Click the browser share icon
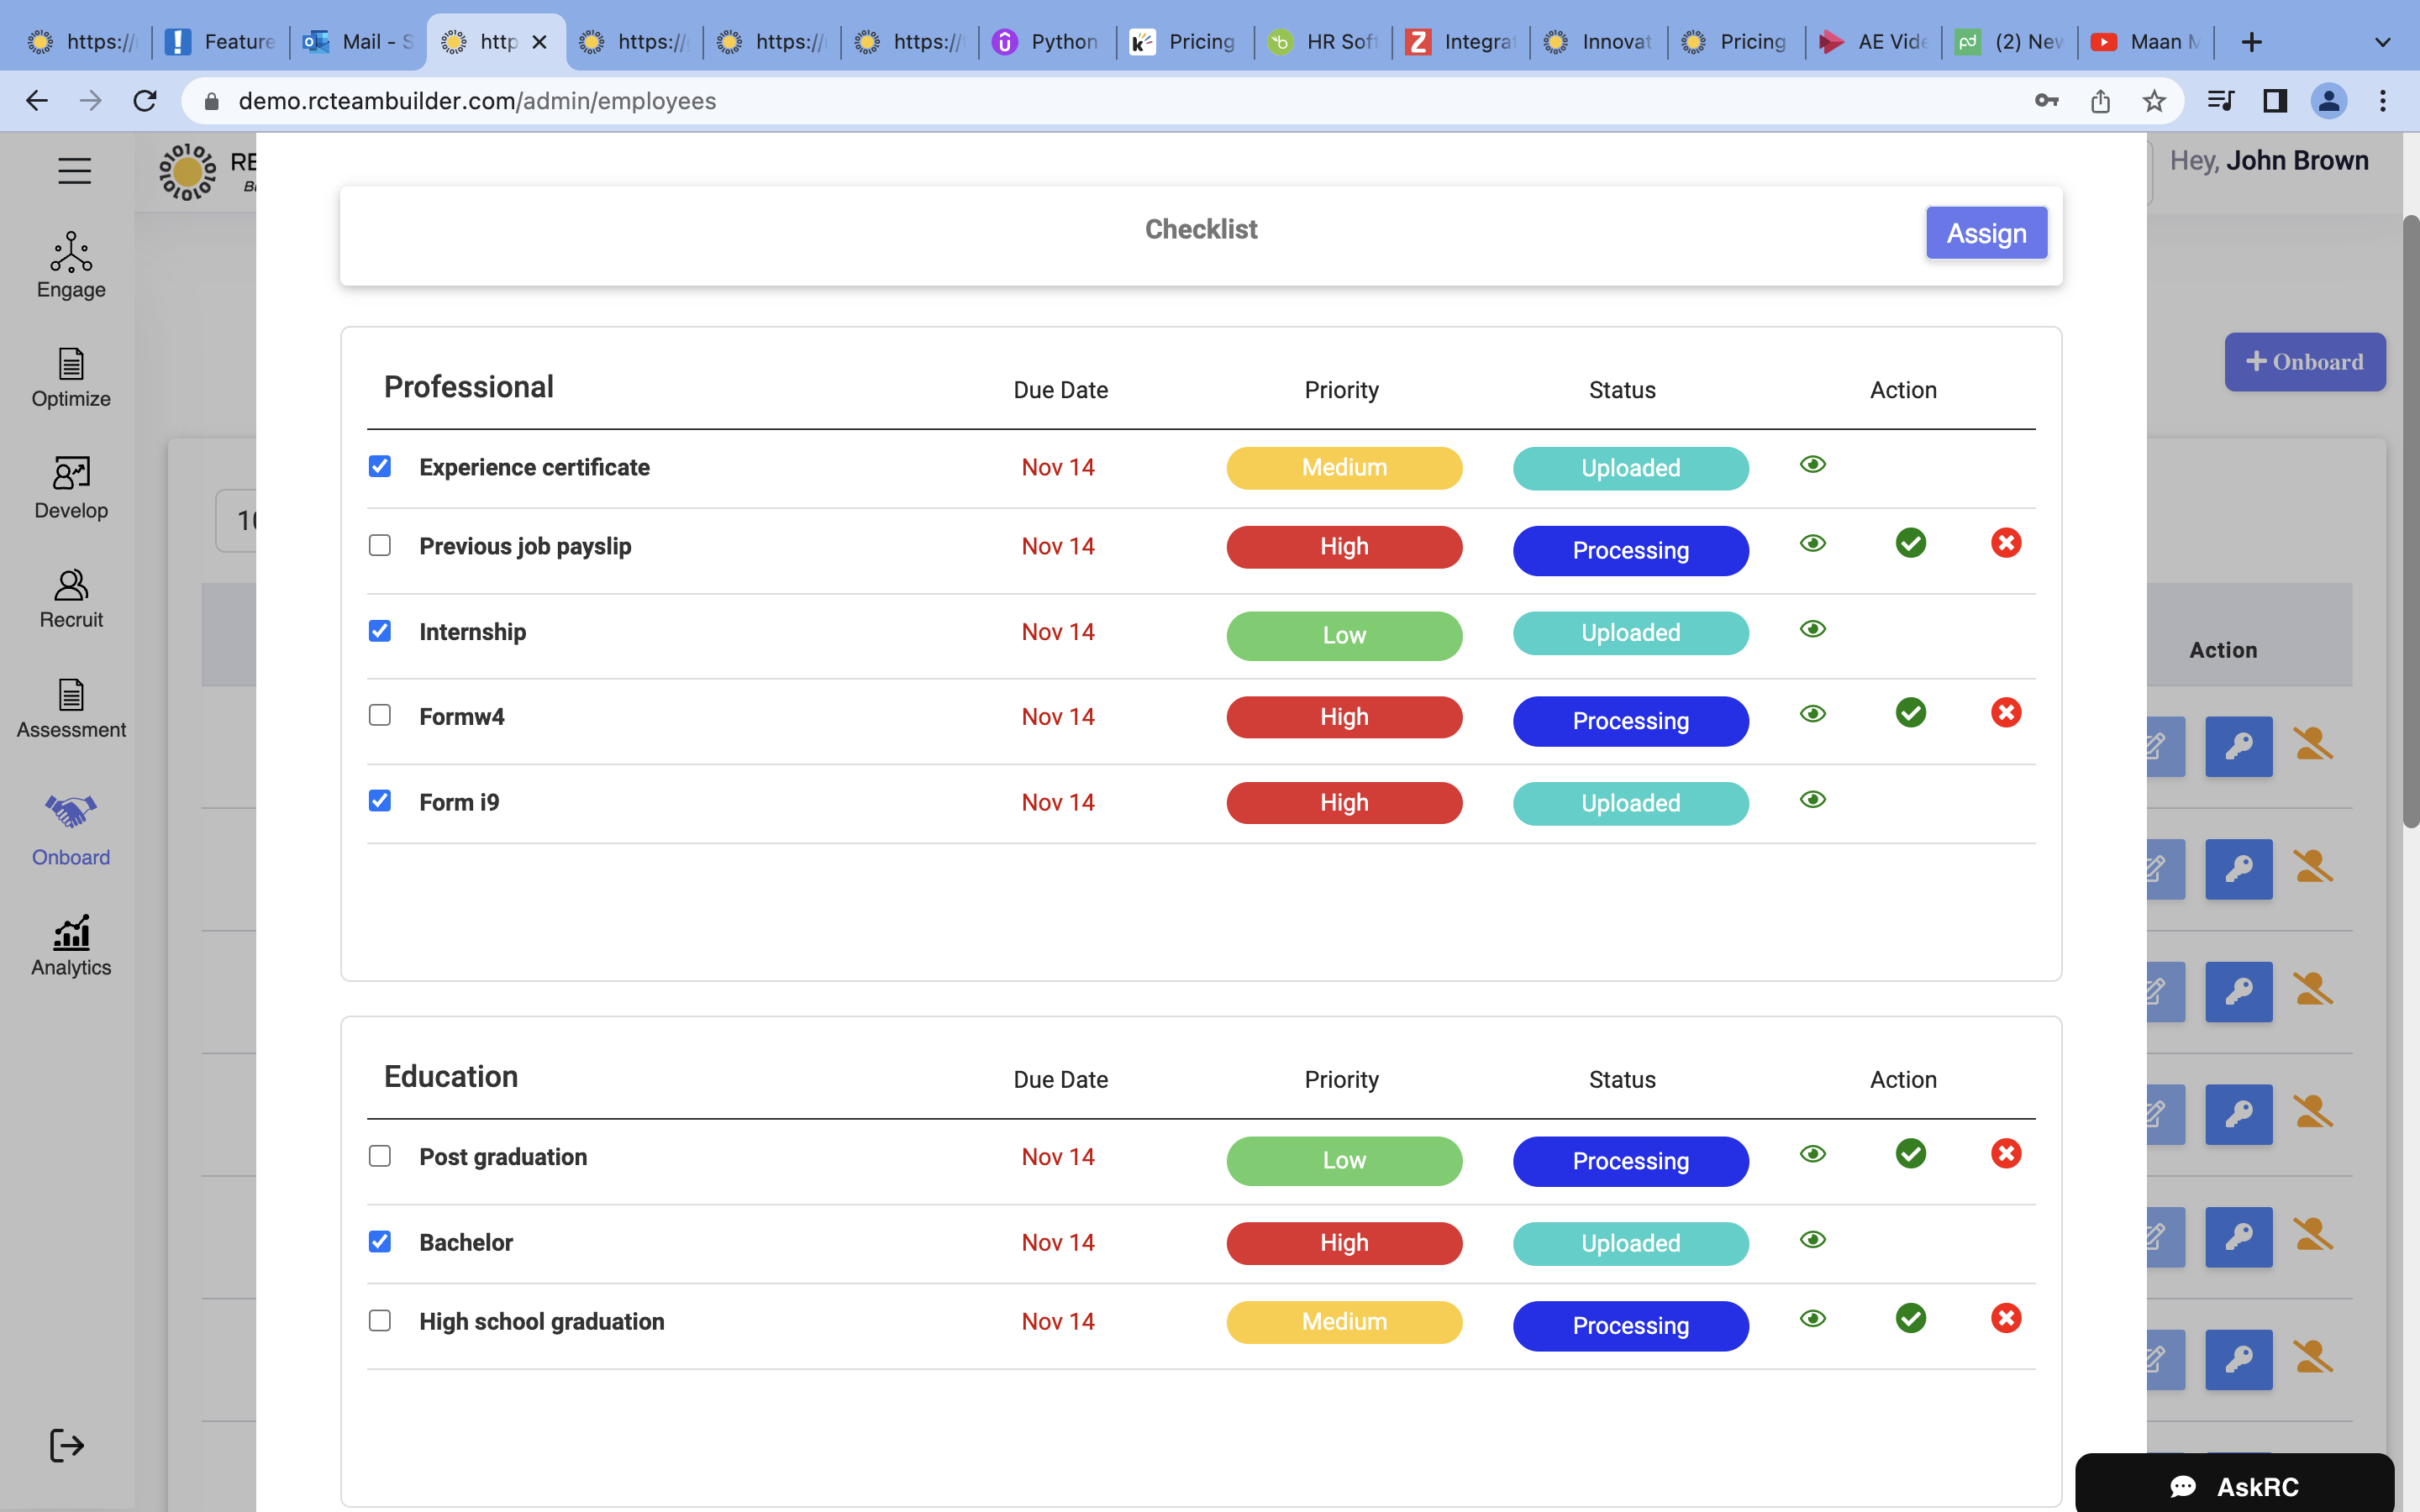Image resolution: width=2420 pixels, height=1512 pixels. pos(2100,101)
